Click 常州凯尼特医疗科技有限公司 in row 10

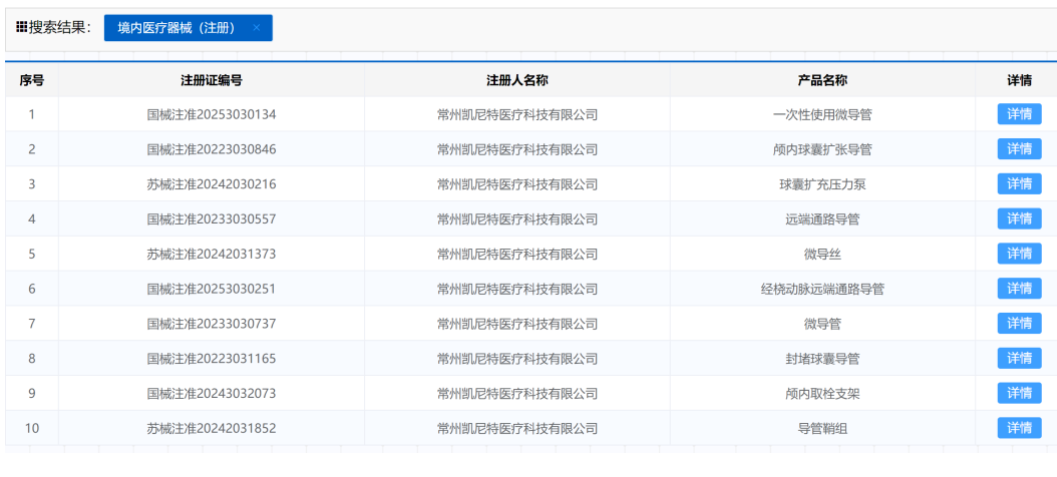[x=517, y=428]
